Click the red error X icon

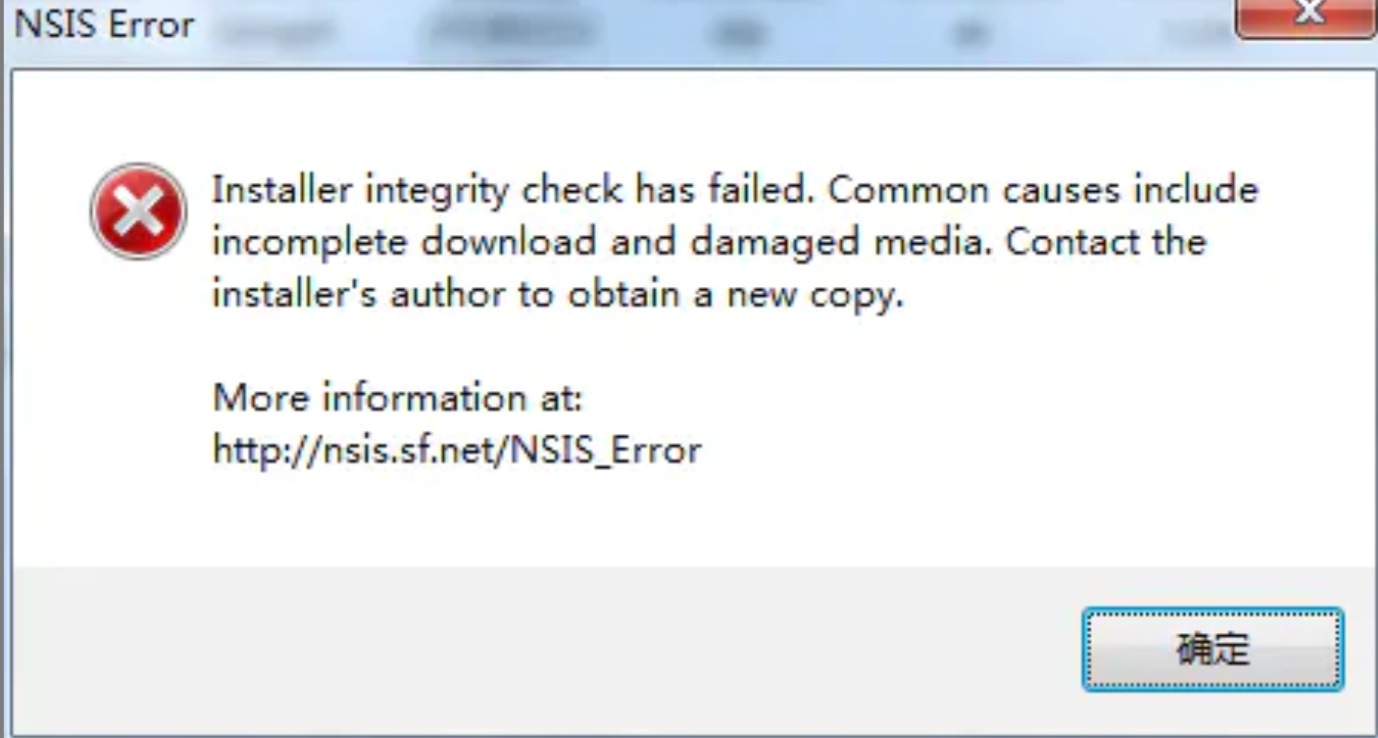[x=138, y=211]
